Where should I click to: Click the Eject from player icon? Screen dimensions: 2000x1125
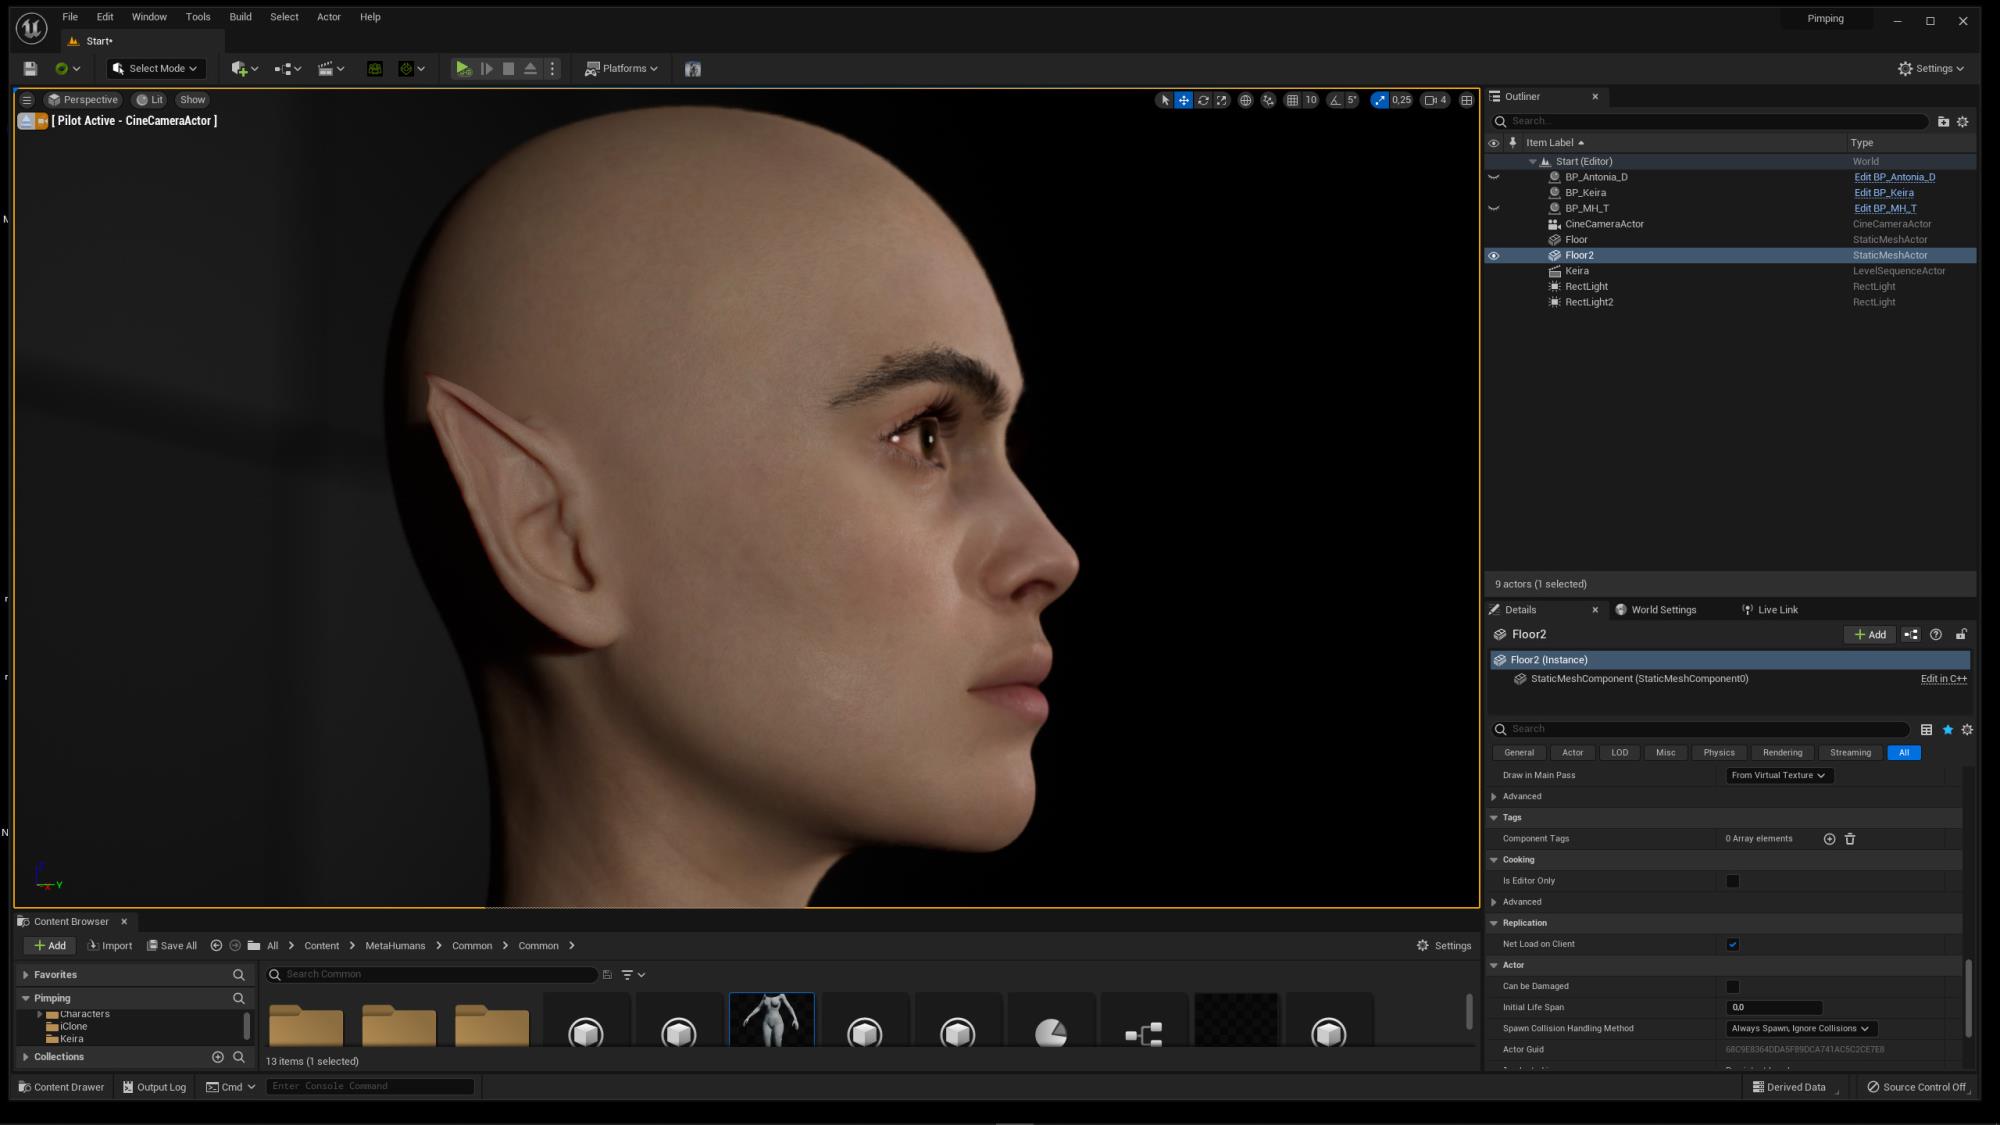pyautogui.click(x=530, y=69)
